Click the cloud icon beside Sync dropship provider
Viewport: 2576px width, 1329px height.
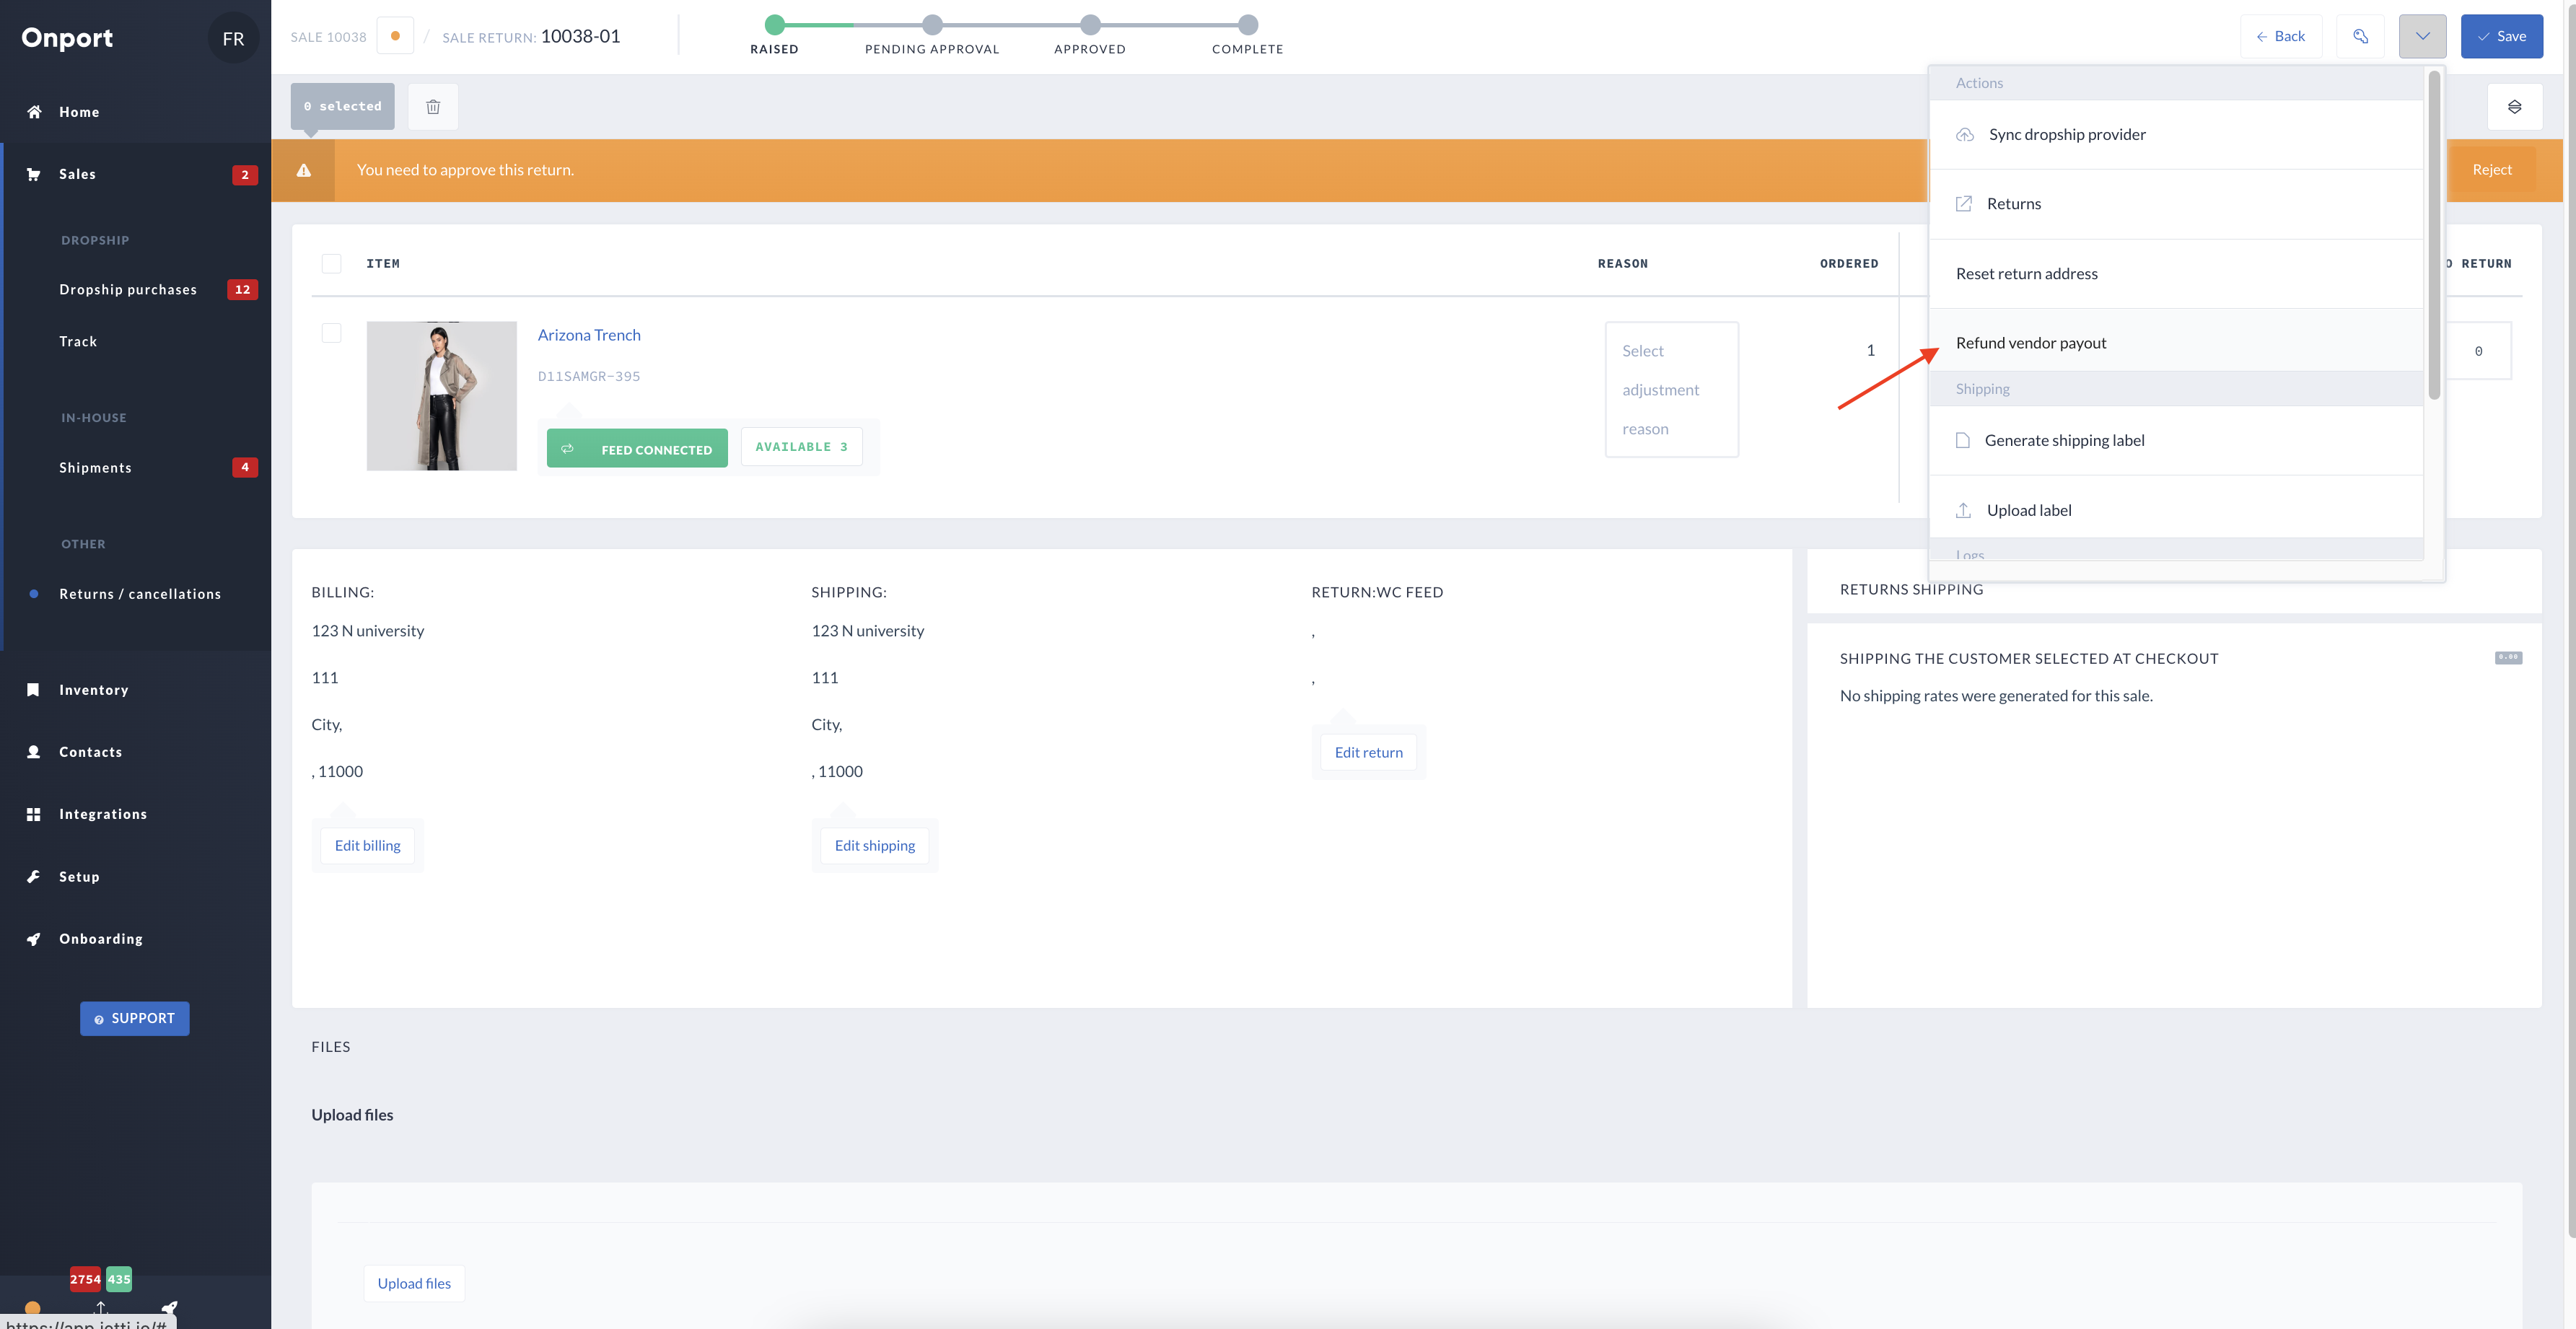click(1965, 134)
